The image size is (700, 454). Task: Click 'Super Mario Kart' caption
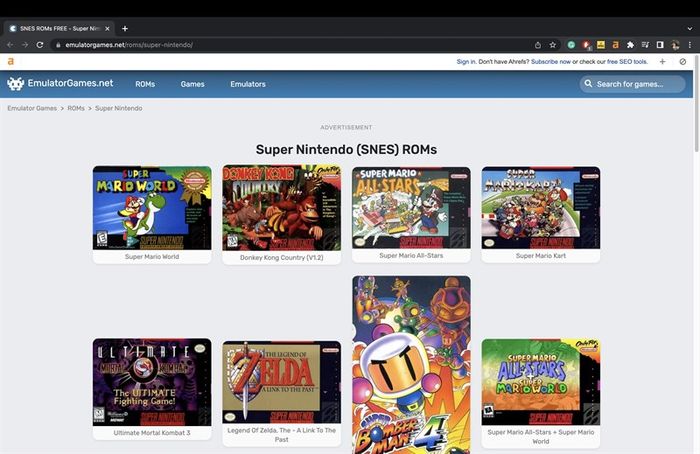pyautogui.click(x=541, y=256)
